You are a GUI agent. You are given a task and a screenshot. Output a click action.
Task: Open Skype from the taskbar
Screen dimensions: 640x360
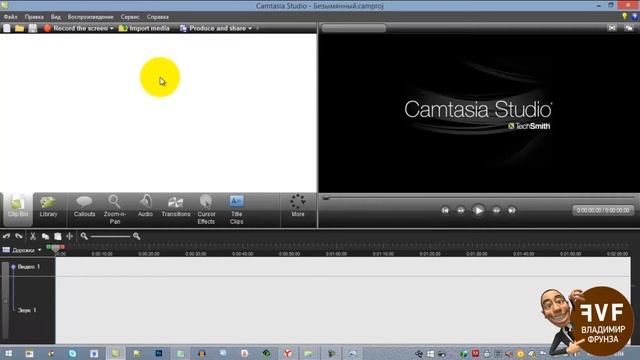72,353
